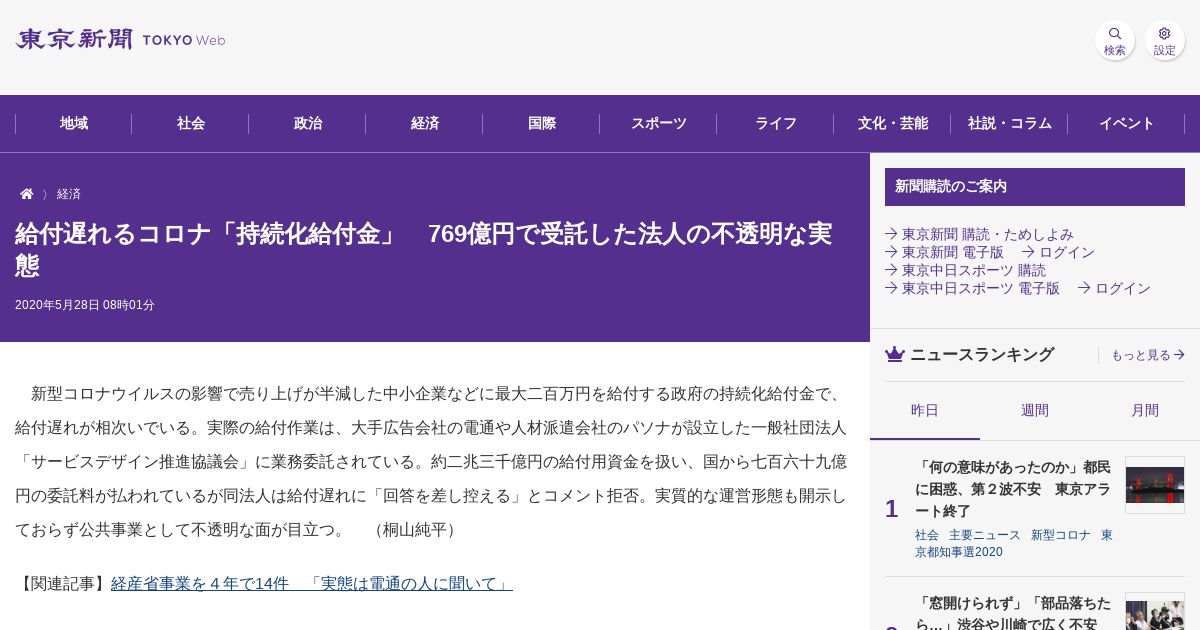This screenshot has height=630, width=1200.
Task: Click 東京中日スポーツ 購読 link
Action: 965,270
